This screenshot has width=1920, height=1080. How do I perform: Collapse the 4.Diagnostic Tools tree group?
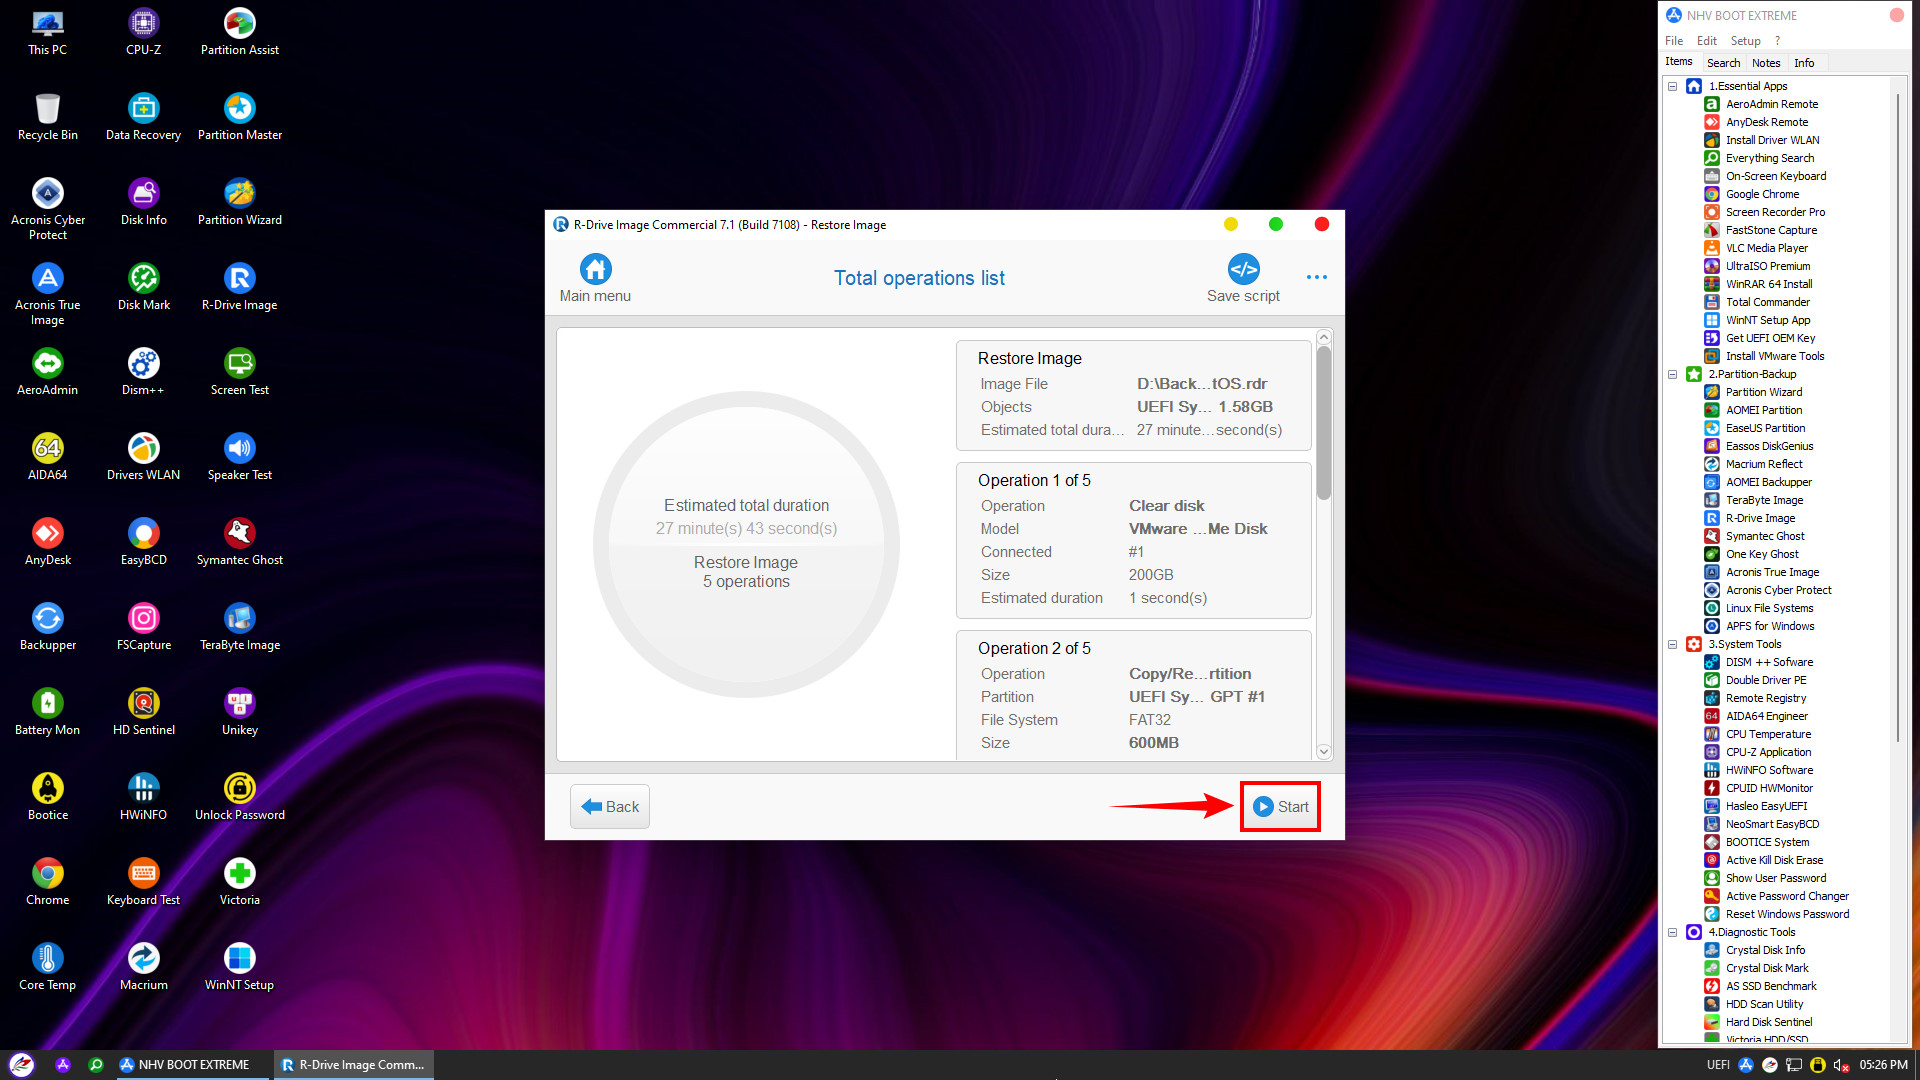pyautogui.click(x=1672, y=932)
